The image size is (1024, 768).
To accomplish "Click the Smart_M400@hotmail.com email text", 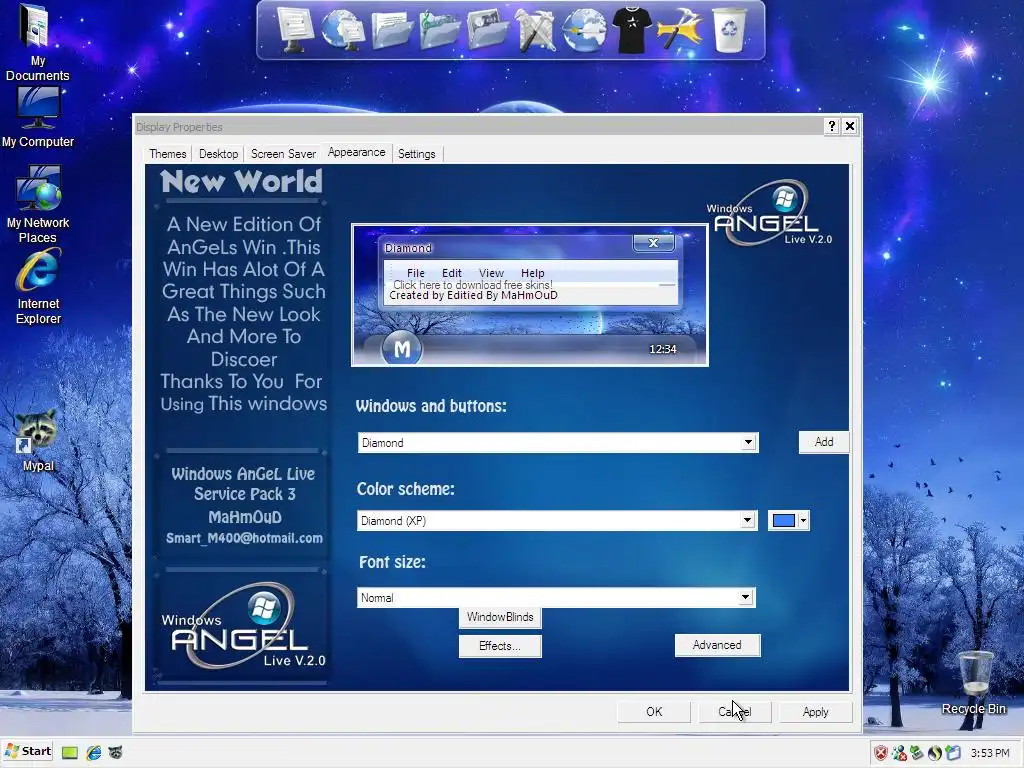I will click(x=244, y=538).
